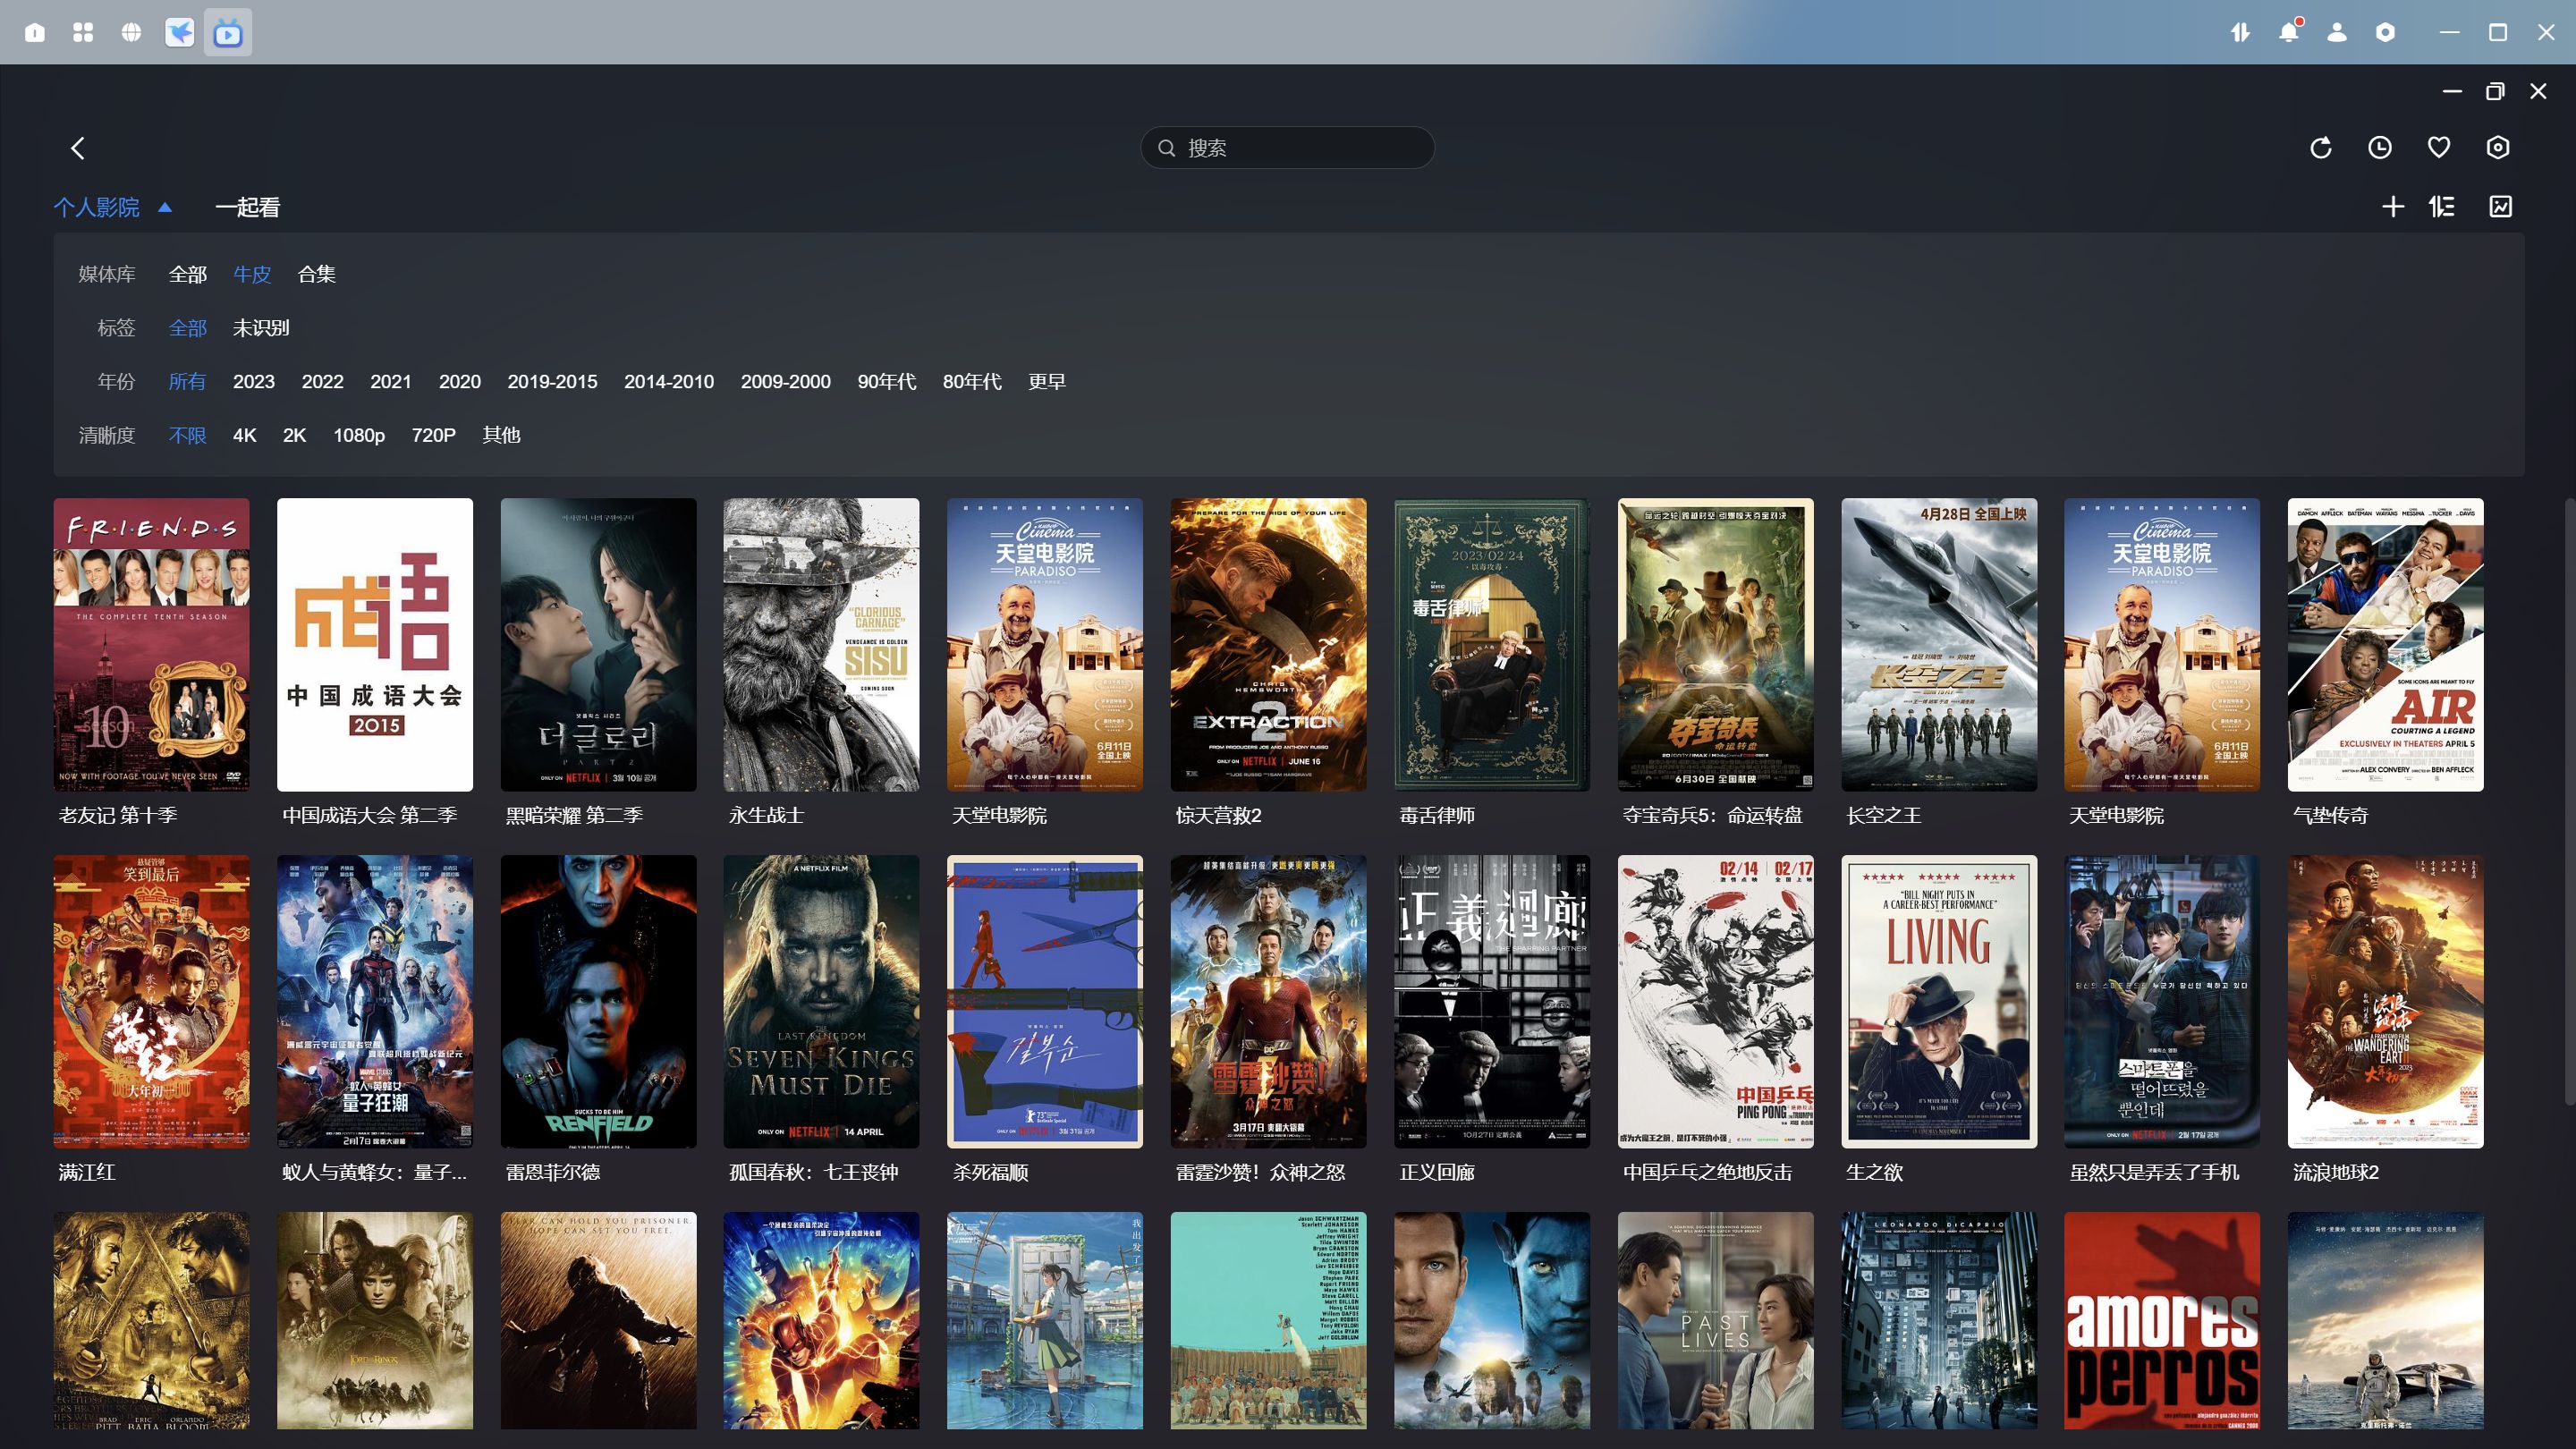Filter by year 2023
This screenshot has width=2576, height=1449.
(254, 382)
